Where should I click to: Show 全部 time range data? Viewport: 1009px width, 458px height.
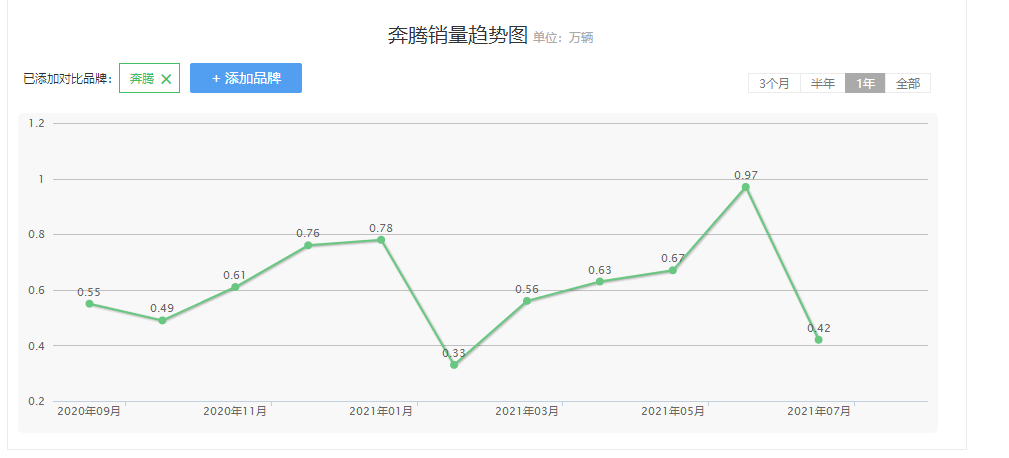[908, 83]
